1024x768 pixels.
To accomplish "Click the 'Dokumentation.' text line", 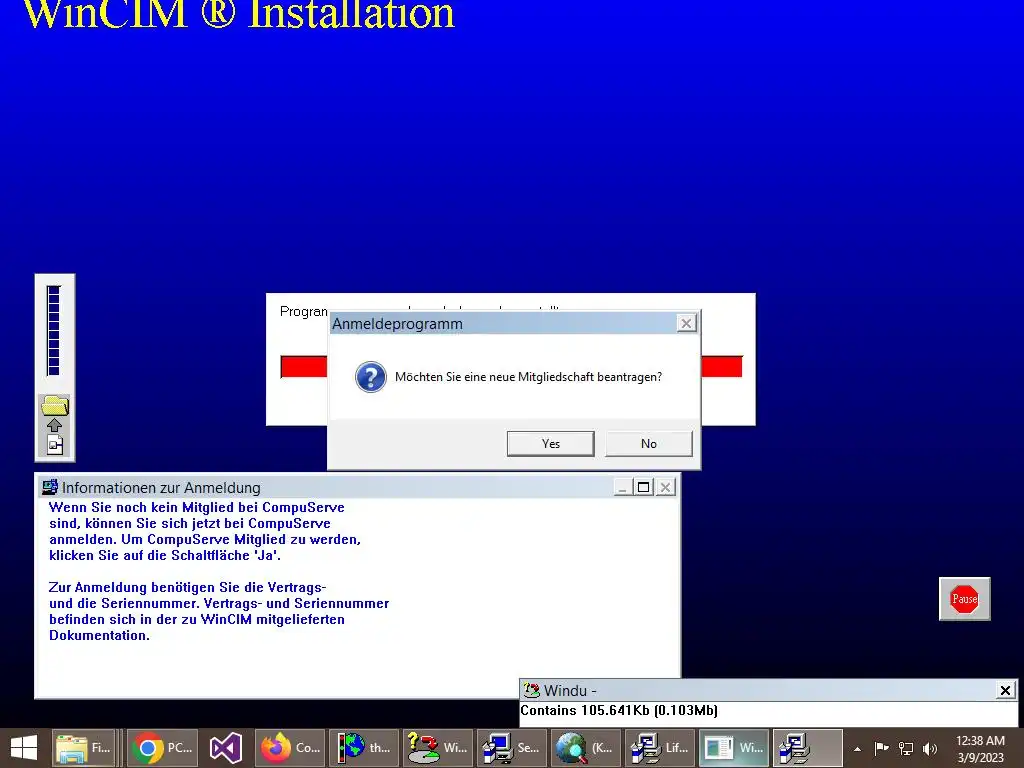I will pyautogui.click(x=99, y=635).
